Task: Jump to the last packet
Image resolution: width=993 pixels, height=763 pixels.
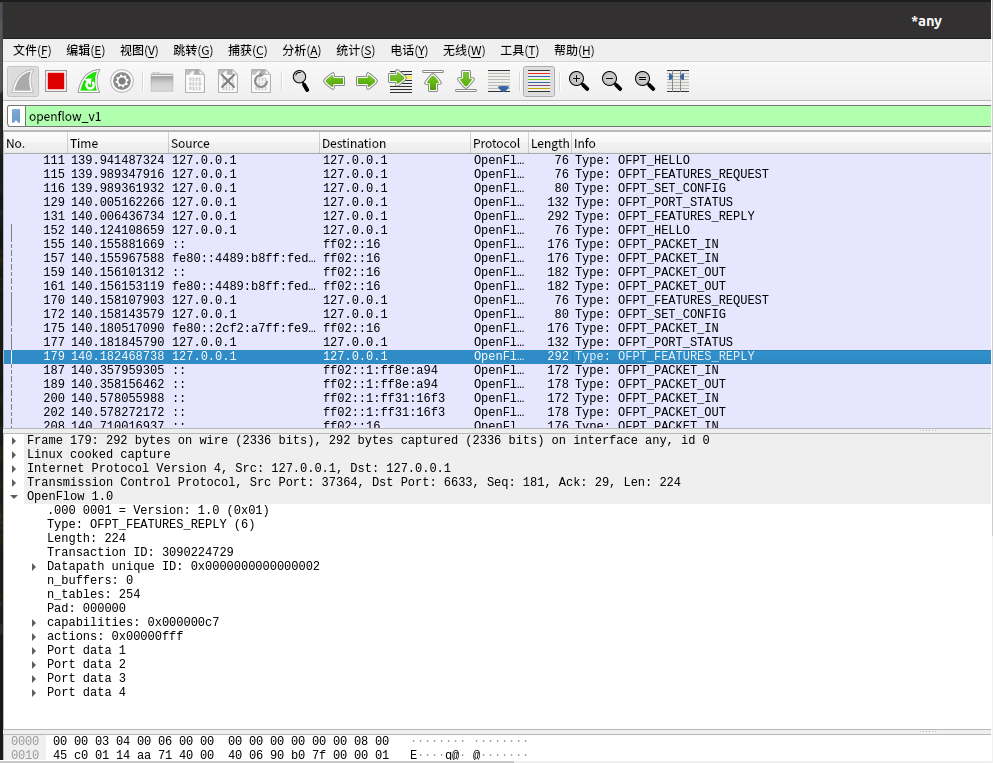Action: click(466, 82)
